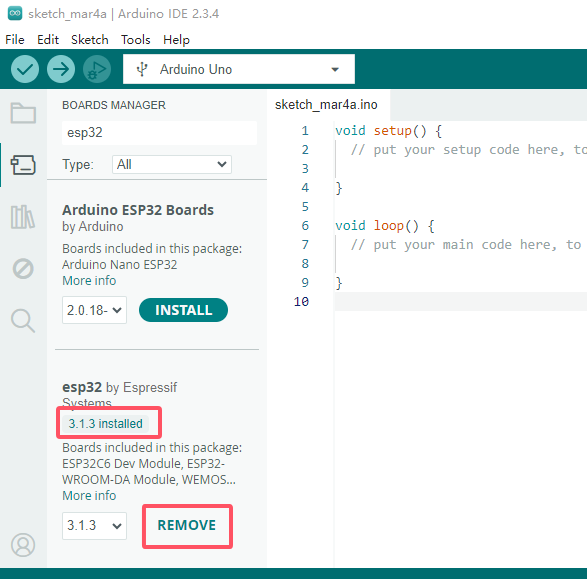587x579 pixels.
Task: Open the Sketchbook folder icon in sidebar
Action: click(23, 113)
